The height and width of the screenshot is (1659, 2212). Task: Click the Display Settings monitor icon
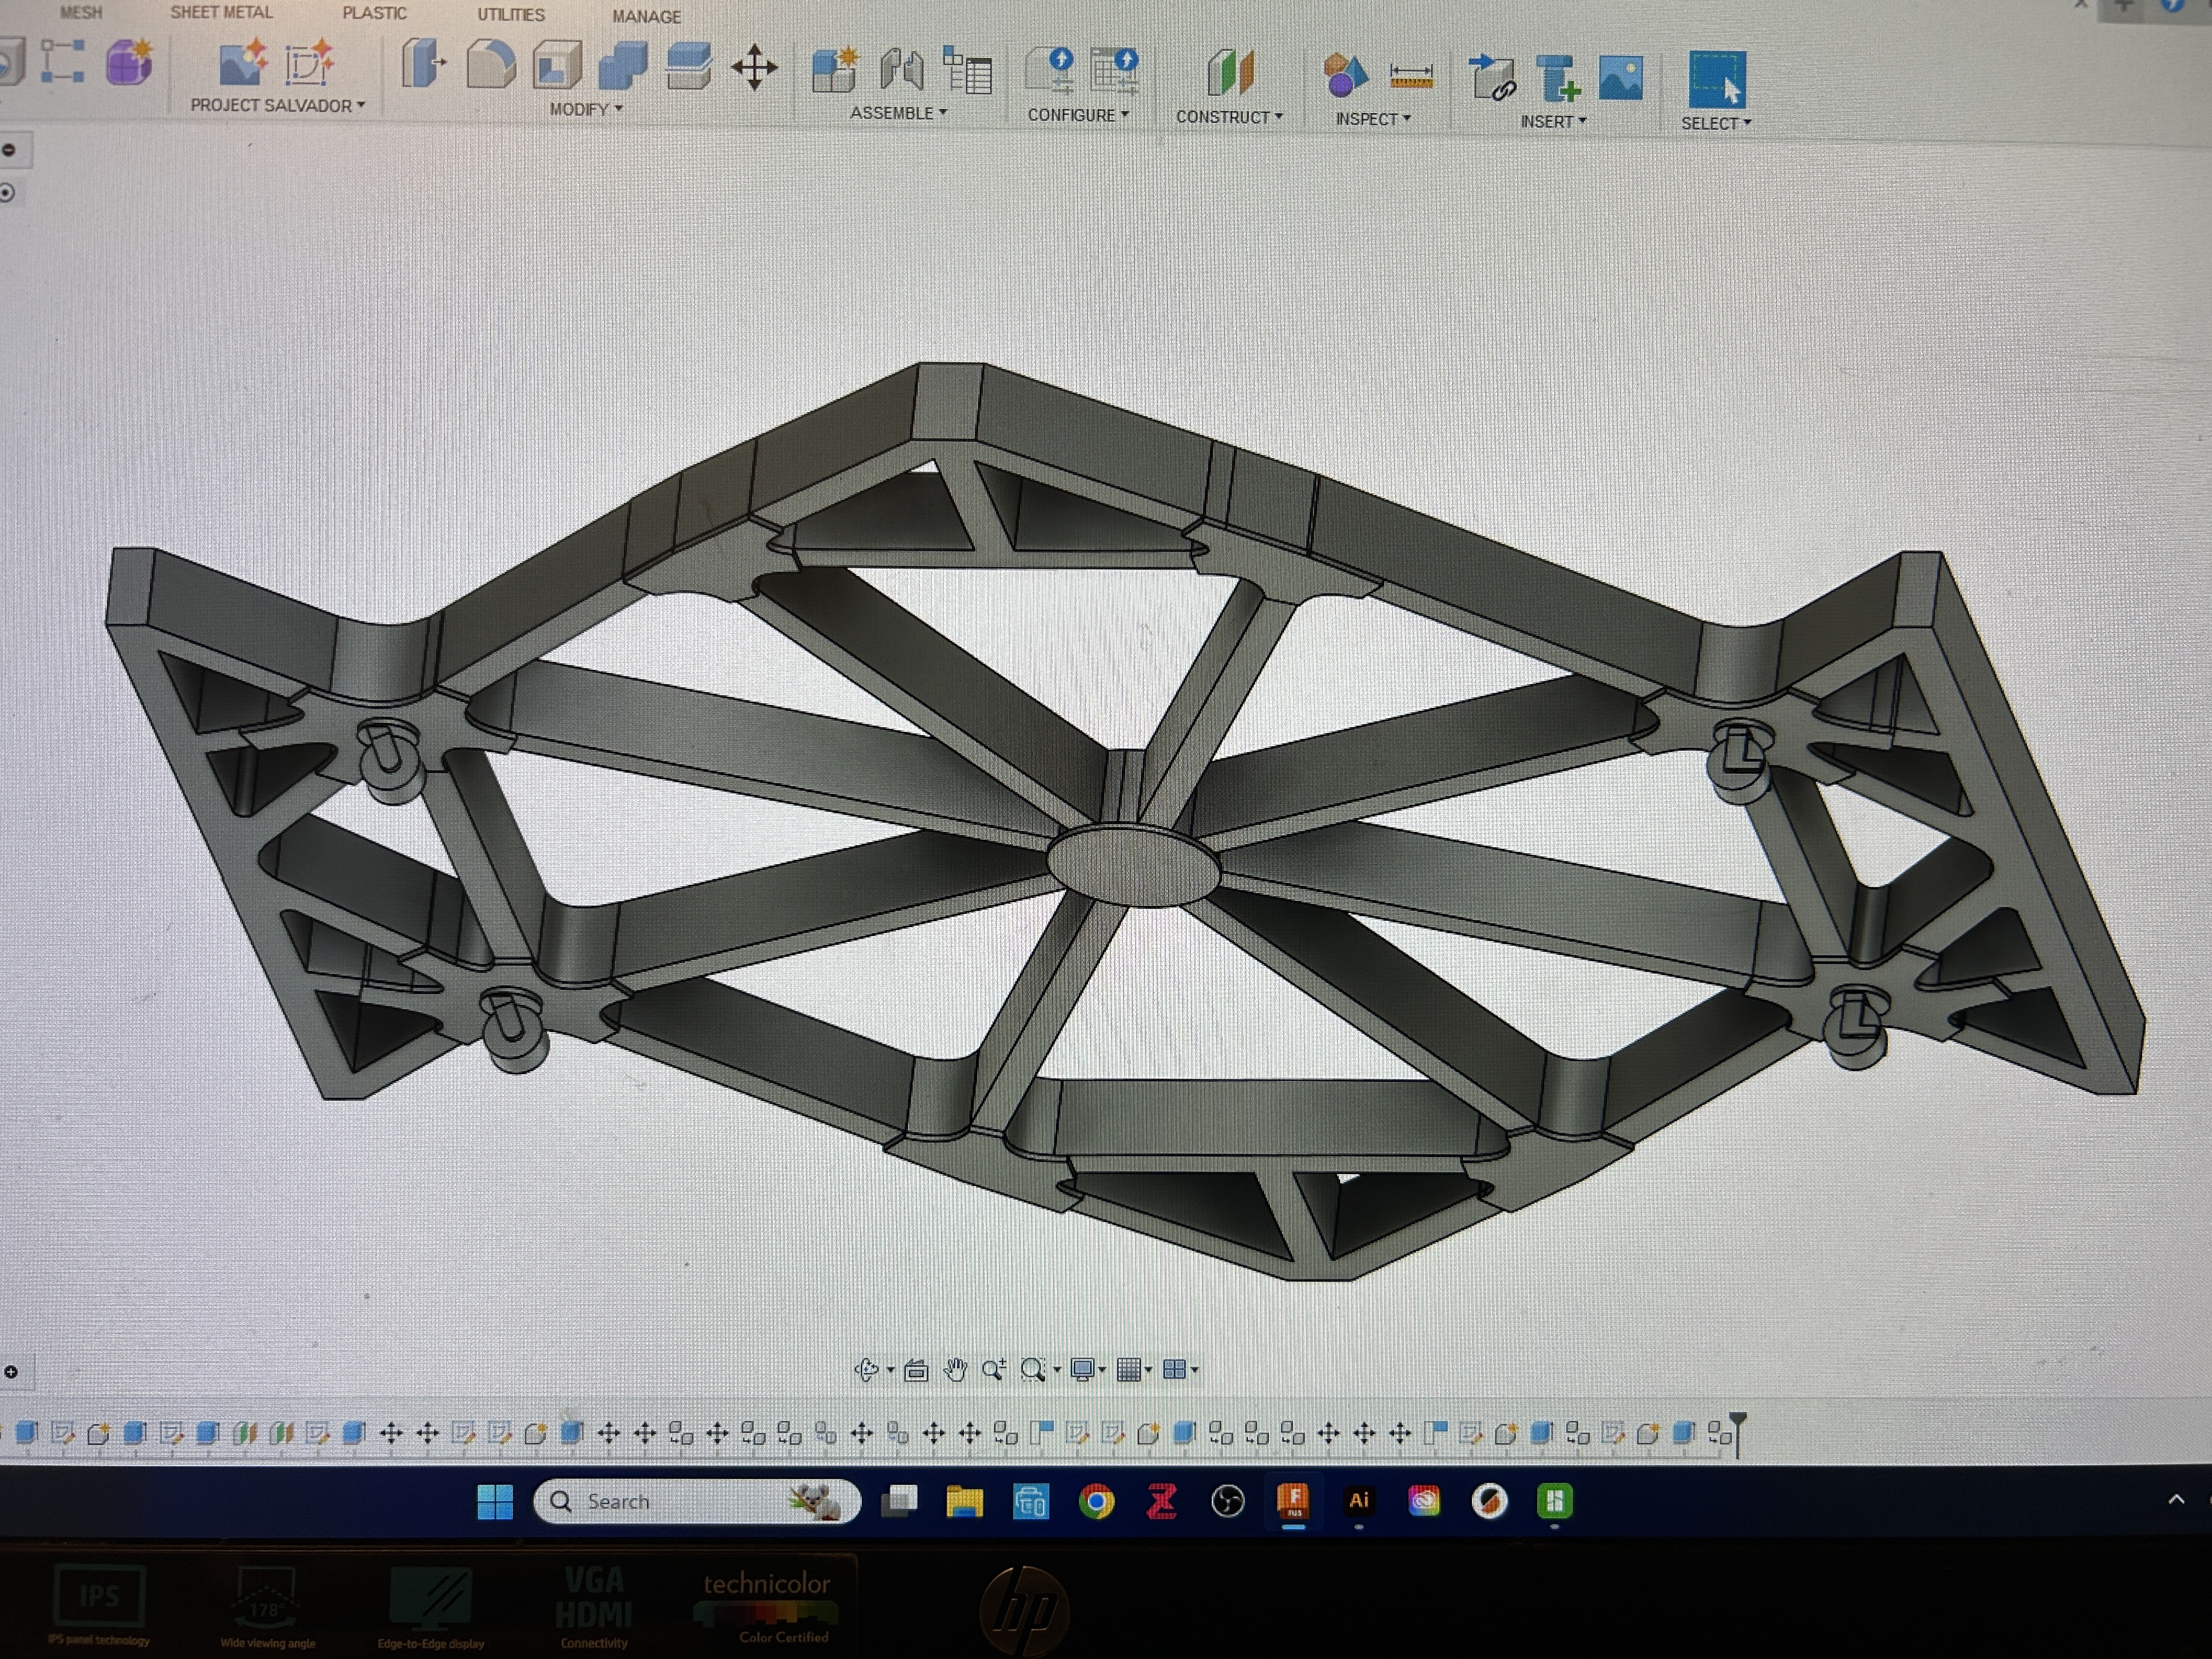pyautogui.click(x=1082, y=1369)
